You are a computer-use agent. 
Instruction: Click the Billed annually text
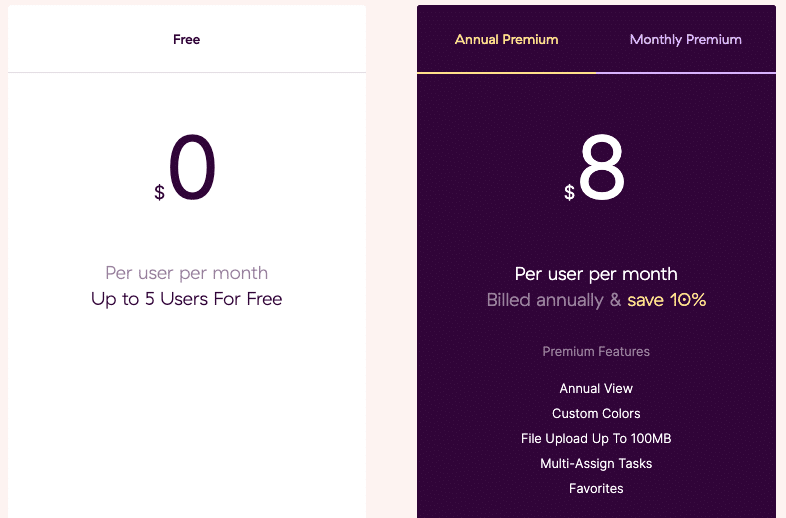[545, 300]
